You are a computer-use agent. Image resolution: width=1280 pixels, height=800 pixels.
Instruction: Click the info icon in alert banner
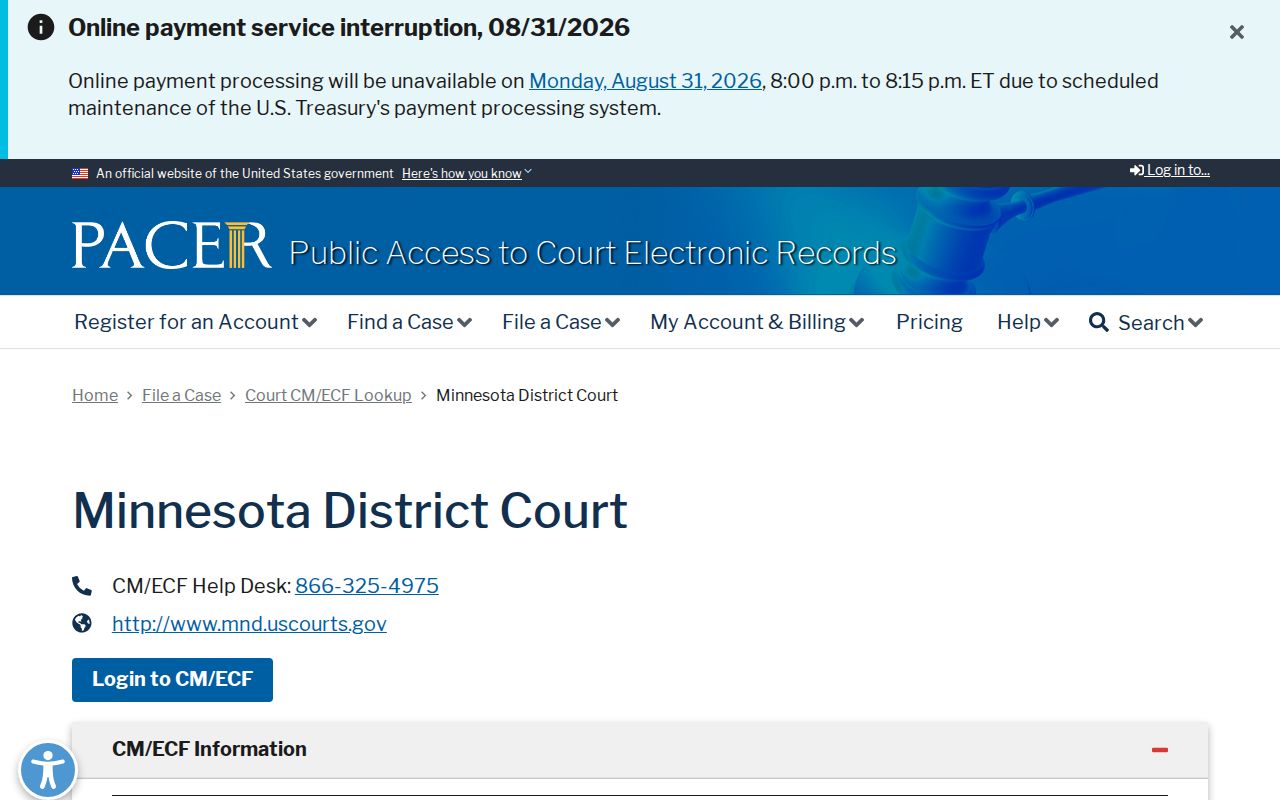tap(41, 27)
